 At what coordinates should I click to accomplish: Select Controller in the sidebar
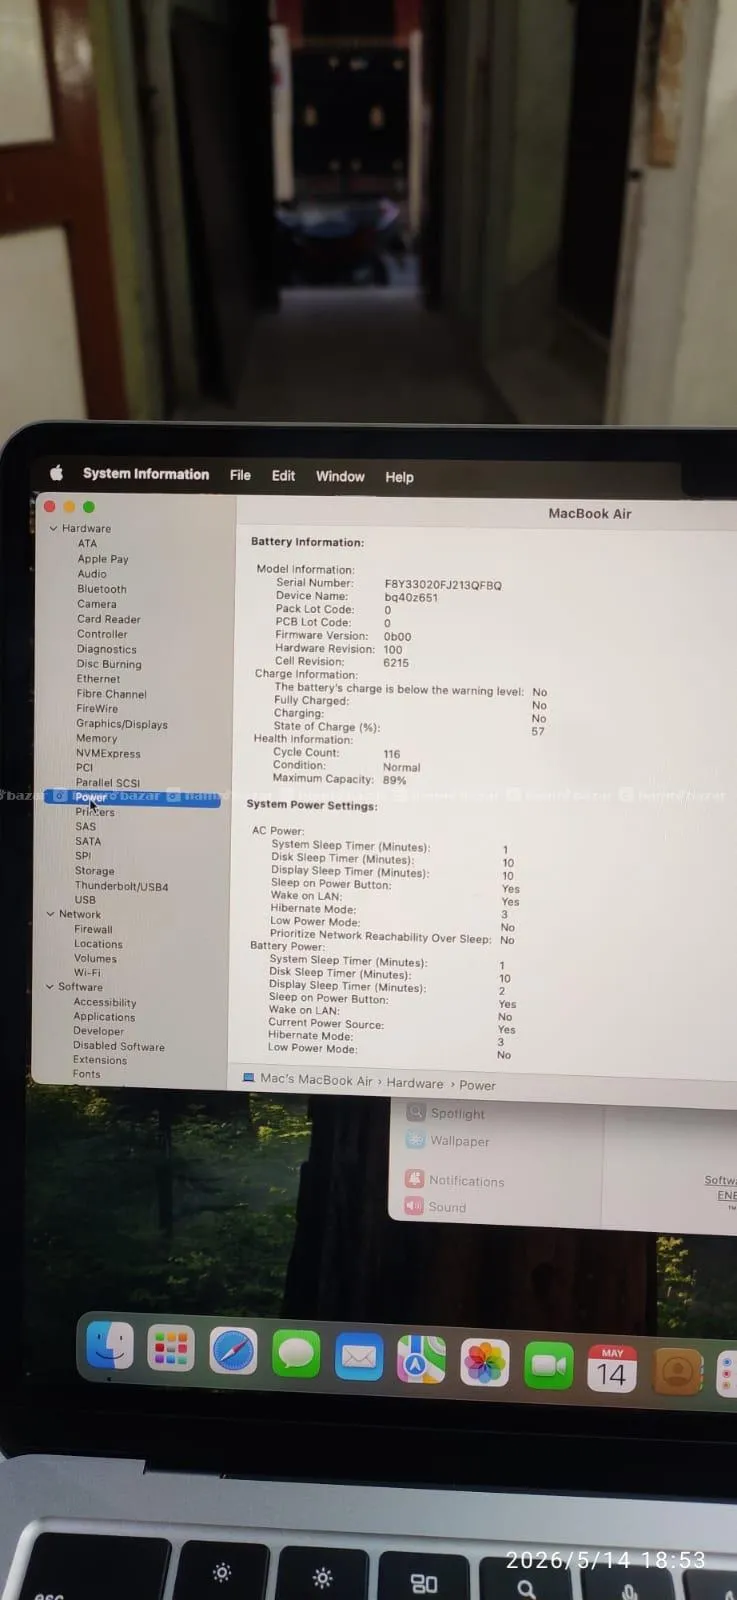102,634
